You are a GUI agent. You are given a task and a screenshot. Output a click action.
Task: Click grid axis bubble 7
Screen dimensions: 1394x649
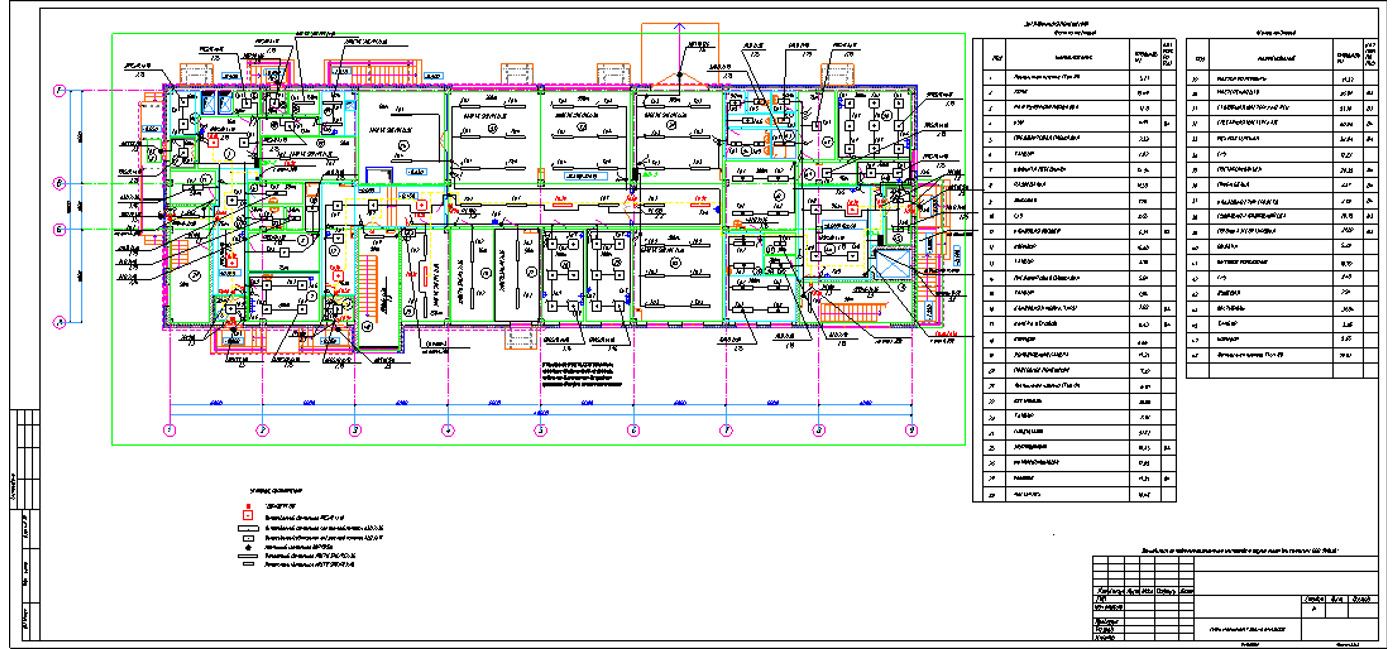pos(726,430)
